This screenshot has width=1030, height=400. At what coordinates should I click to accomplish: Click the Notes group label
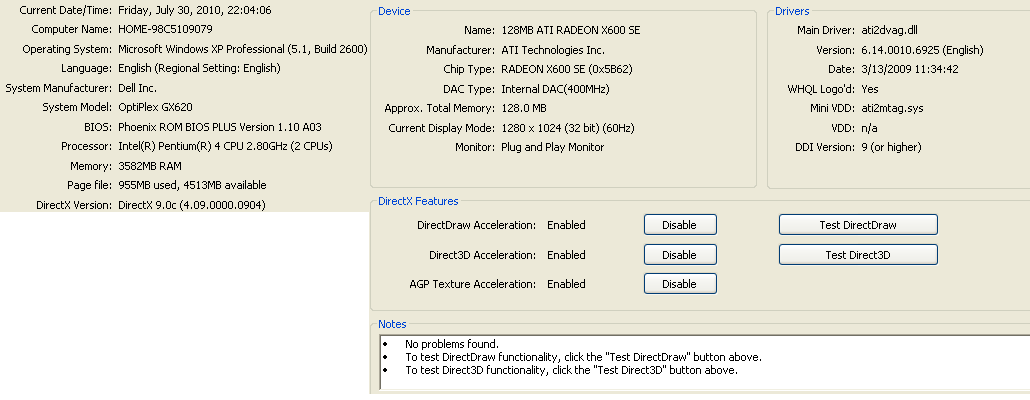pos(392,324)
